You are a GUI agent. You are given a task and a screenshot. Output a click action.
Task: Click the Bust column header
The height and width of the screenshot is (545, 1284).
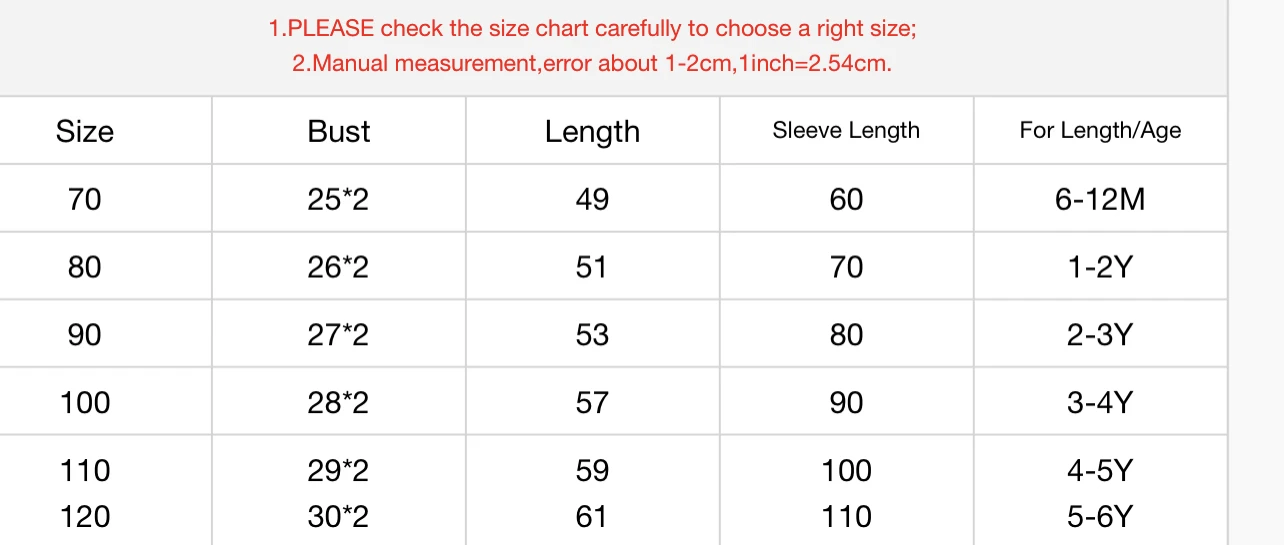(x=339, y=131)
